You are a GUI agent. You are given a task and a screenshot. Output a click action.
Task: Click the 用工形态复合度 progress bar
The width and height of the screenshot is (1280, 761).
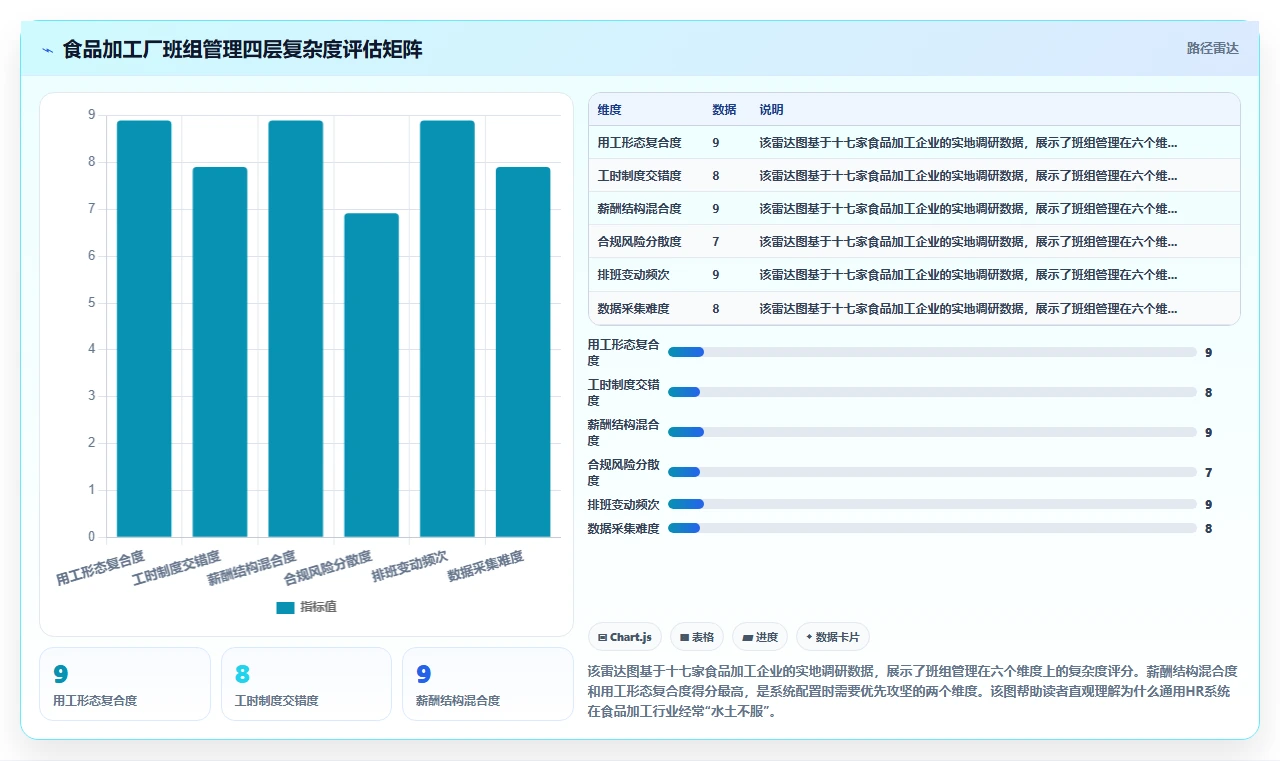tap(932, 352)
